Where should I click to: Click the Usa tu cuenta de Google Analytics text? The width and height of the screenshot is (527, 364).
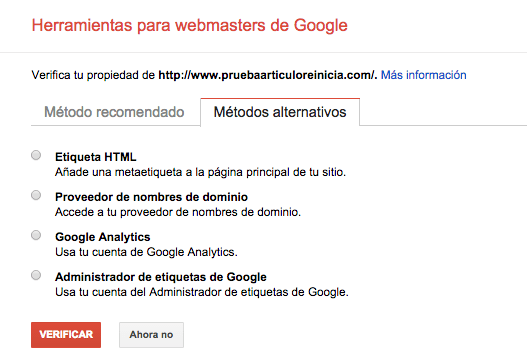coord(146,252)
